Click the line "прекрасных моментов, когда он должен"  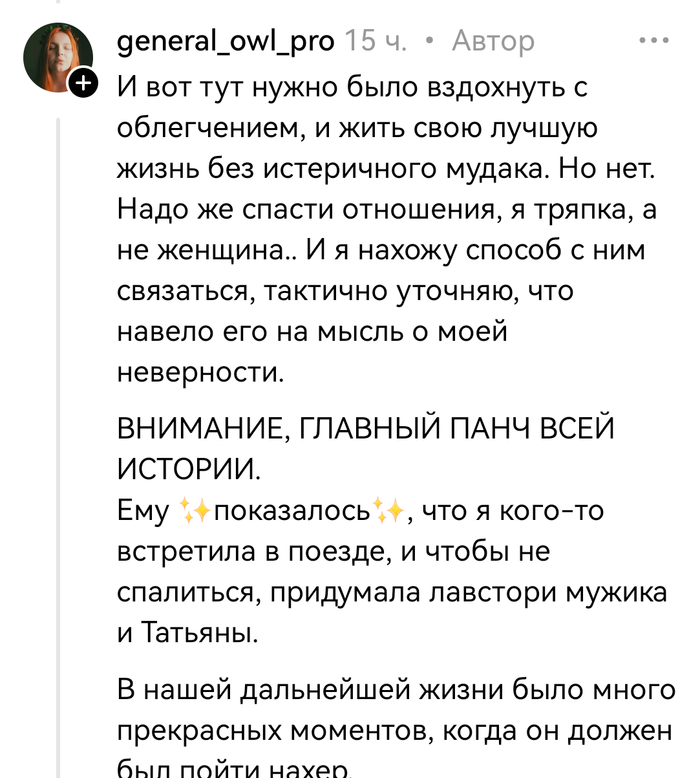394,730
